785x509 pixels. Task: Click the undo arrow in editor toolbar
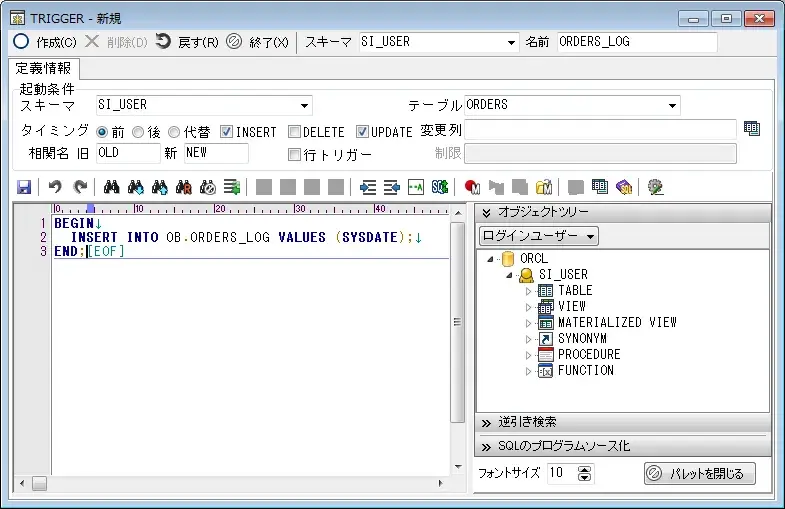[x=55, y=187]
